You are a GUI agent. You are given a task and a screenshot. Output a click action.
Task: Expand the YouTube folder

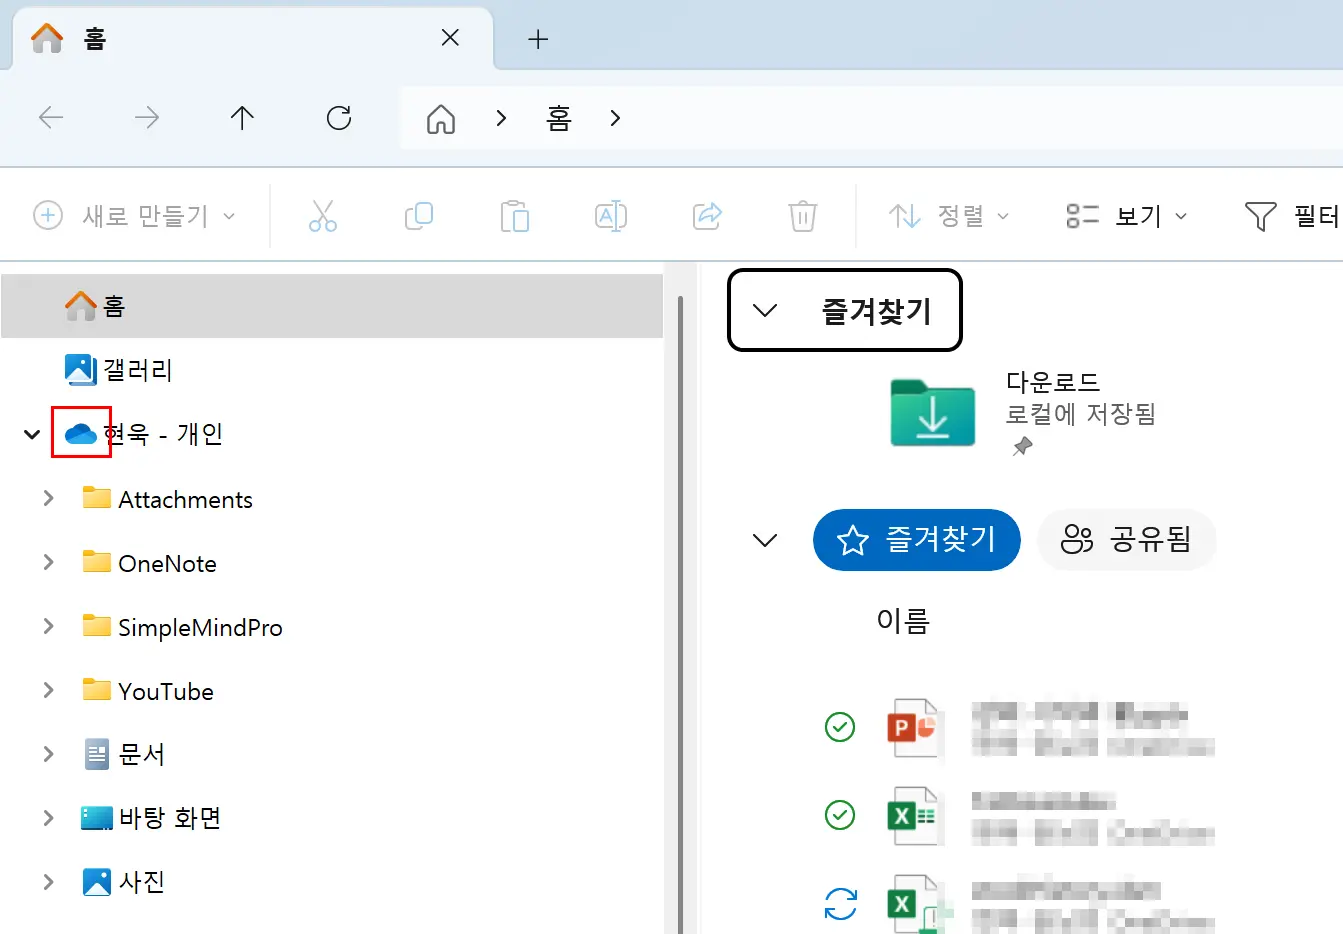click(48, 690)
